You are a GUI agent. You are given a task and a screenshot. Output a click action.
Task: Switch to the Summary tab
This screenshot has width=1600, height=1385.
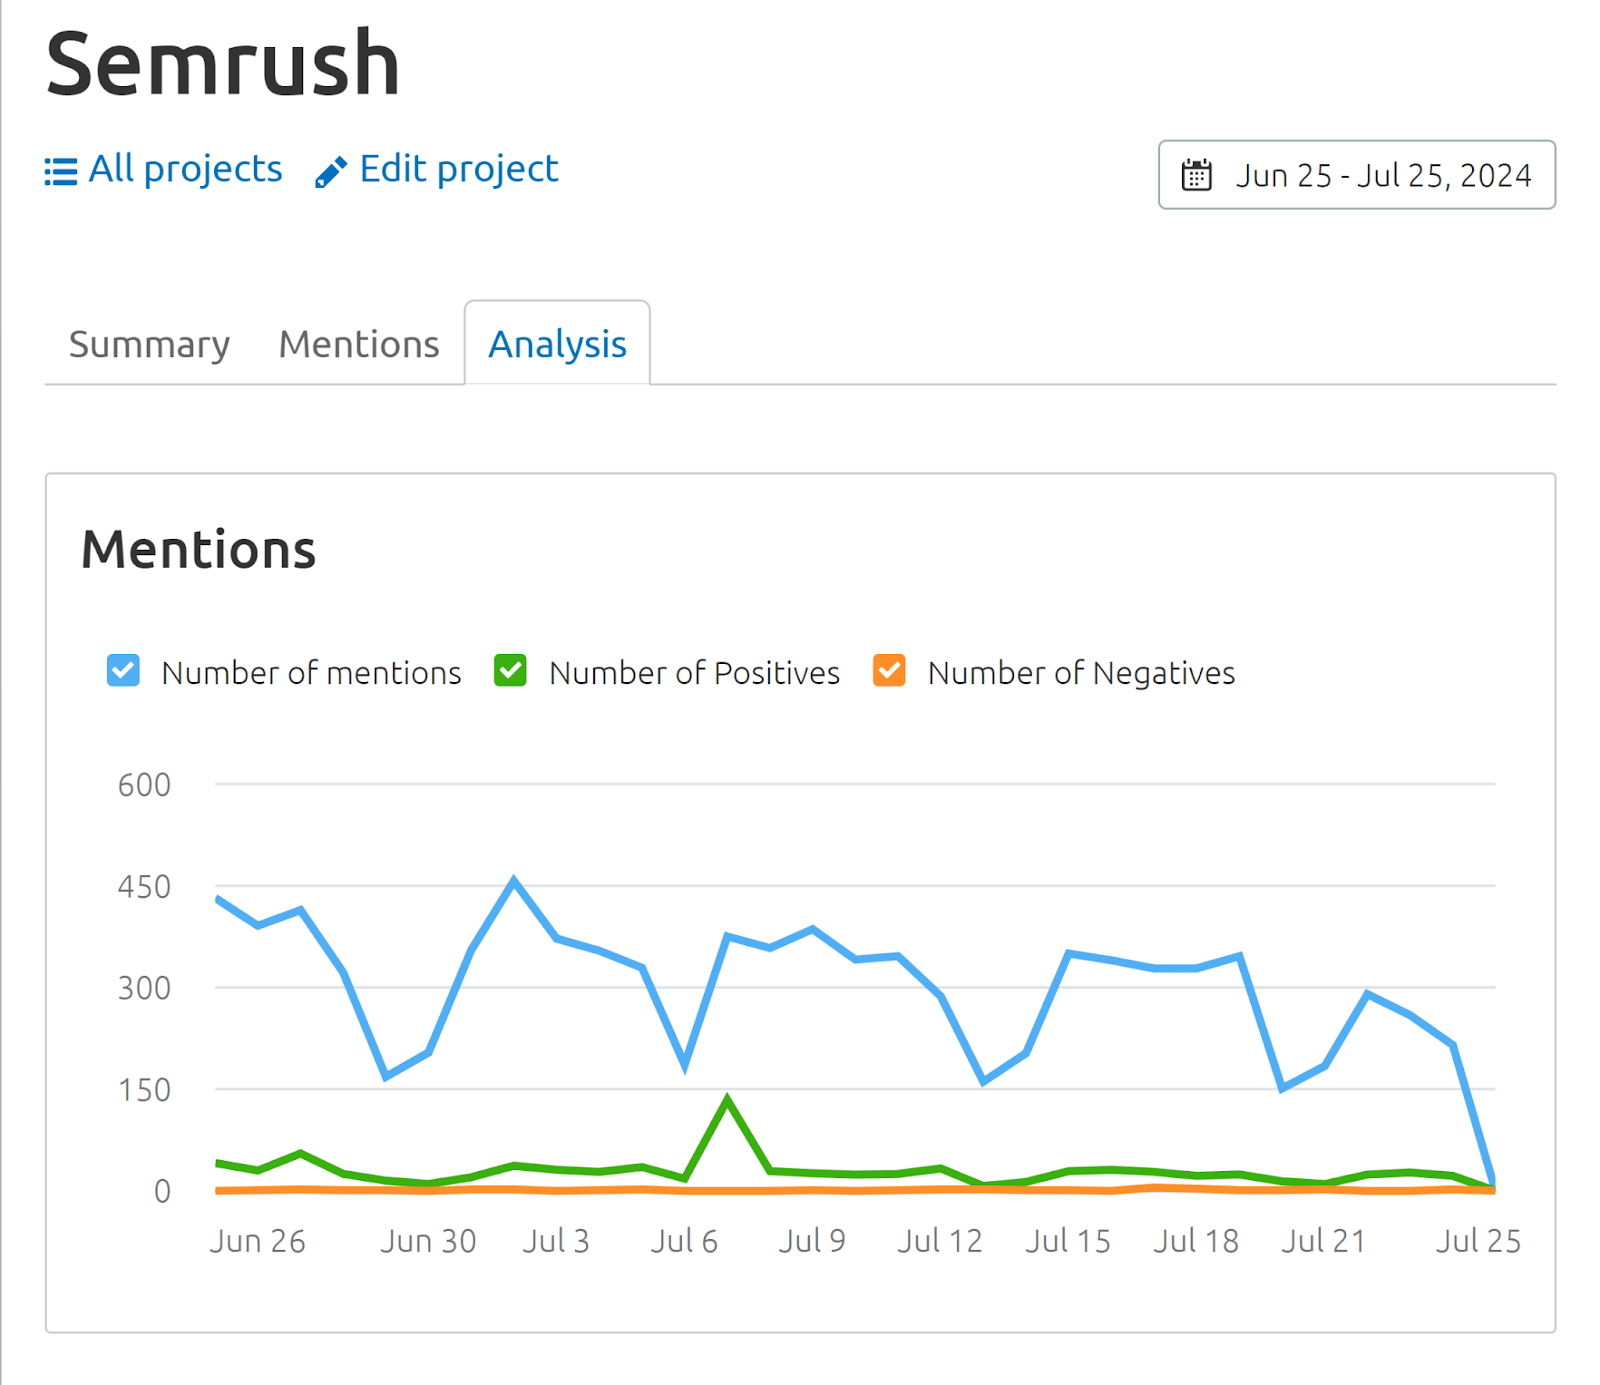pos(149,344)
